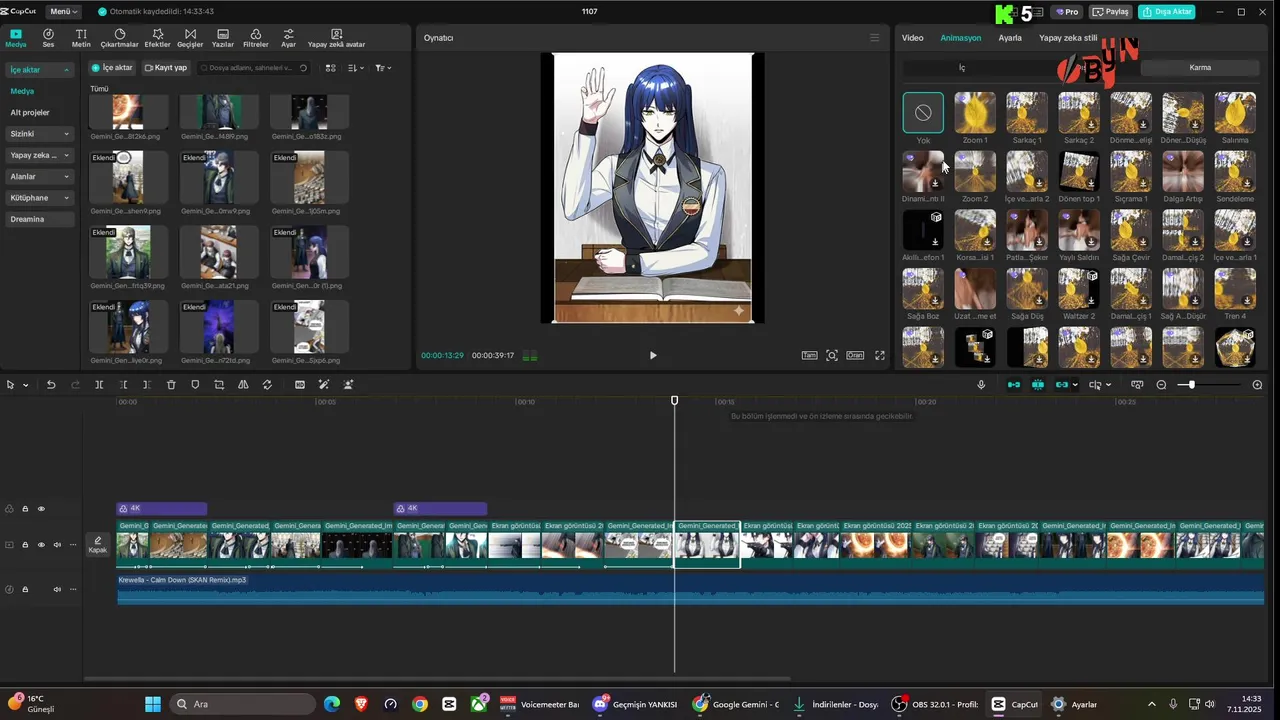
Task: Click the mirror flip icon
Action: (243, 385)
